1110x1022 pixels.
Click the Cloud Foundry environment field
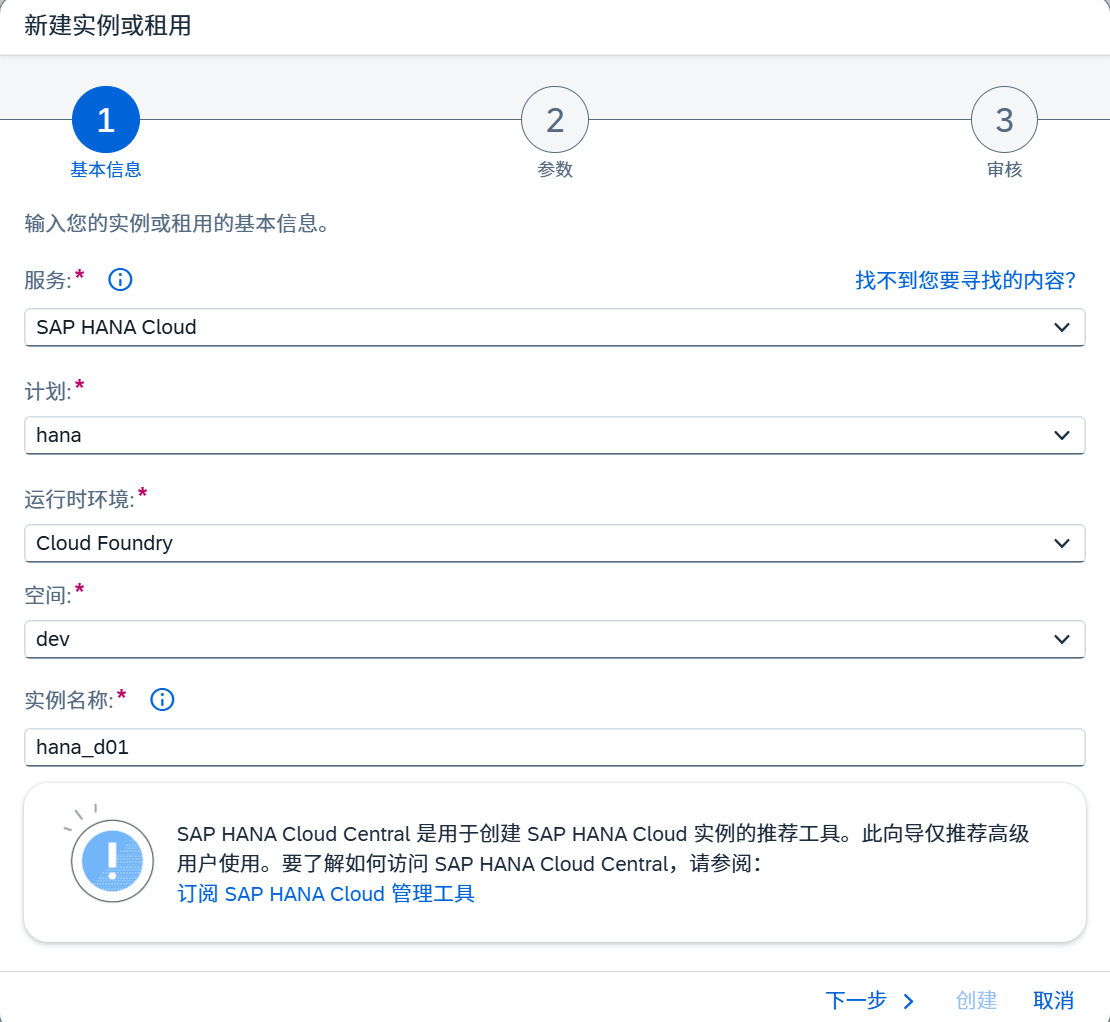[x=554, y=543]
